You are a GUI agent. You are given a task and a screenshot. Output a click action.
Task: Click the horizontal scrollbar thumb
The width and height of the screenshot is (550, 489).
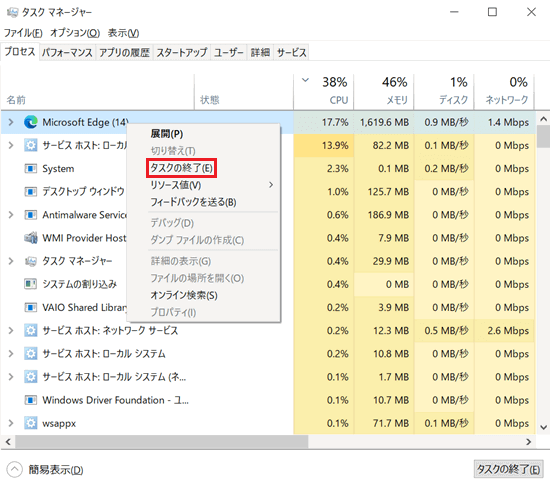coord(161,442)
